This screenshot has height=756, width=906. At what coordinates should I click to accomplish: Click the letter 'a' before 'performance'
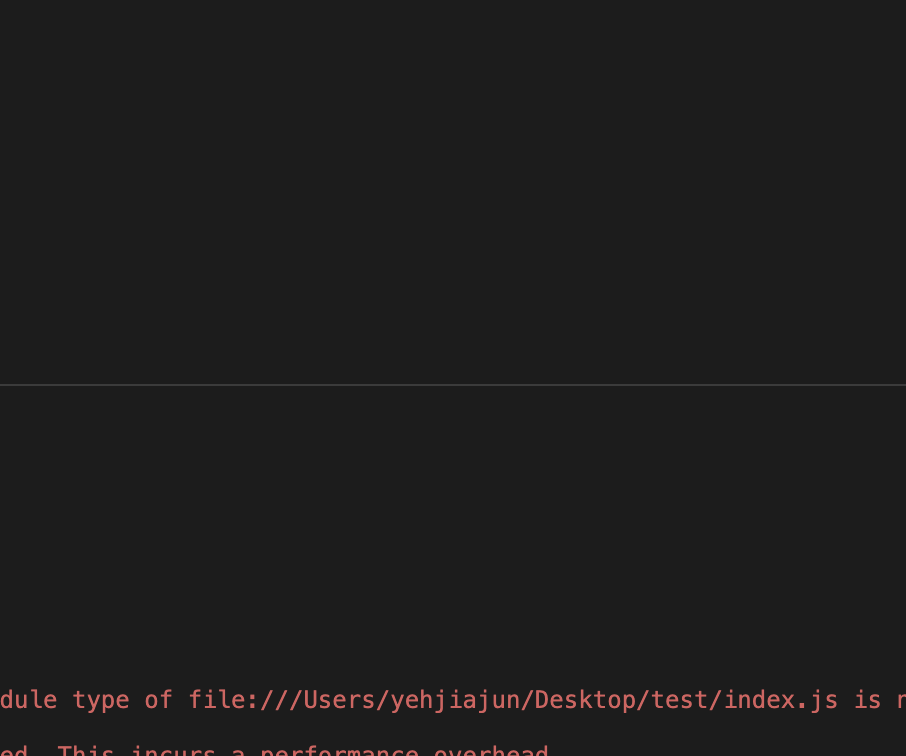tap(239, 751)
